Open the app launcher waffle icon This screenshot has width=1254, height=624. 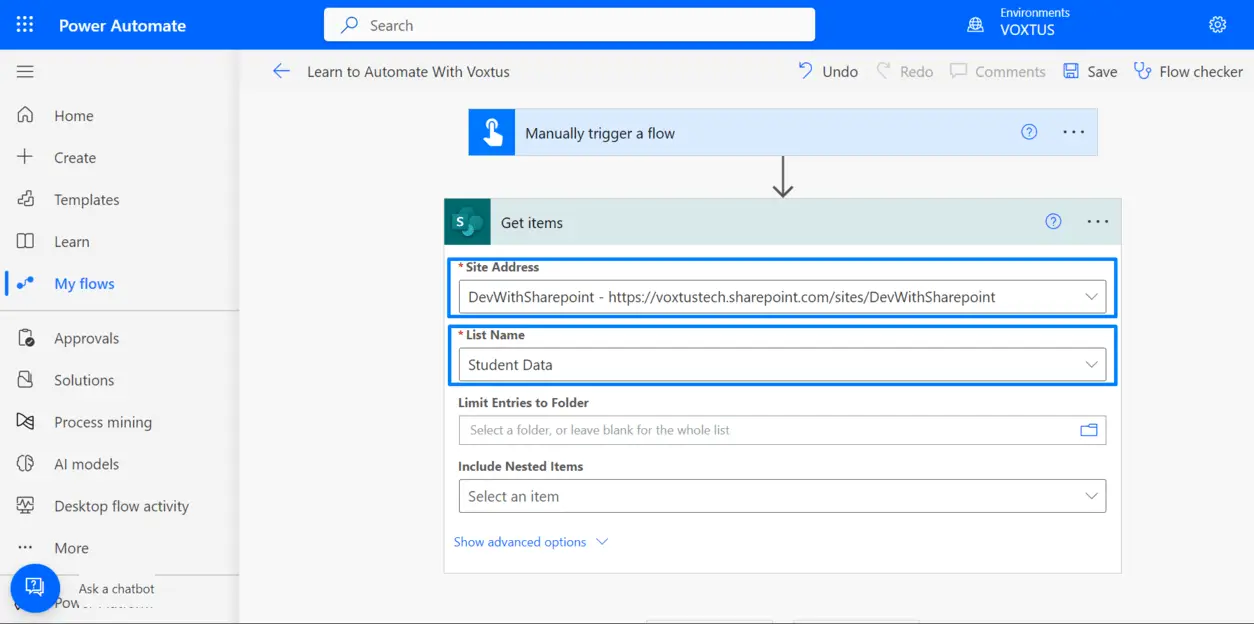point(24,24)
